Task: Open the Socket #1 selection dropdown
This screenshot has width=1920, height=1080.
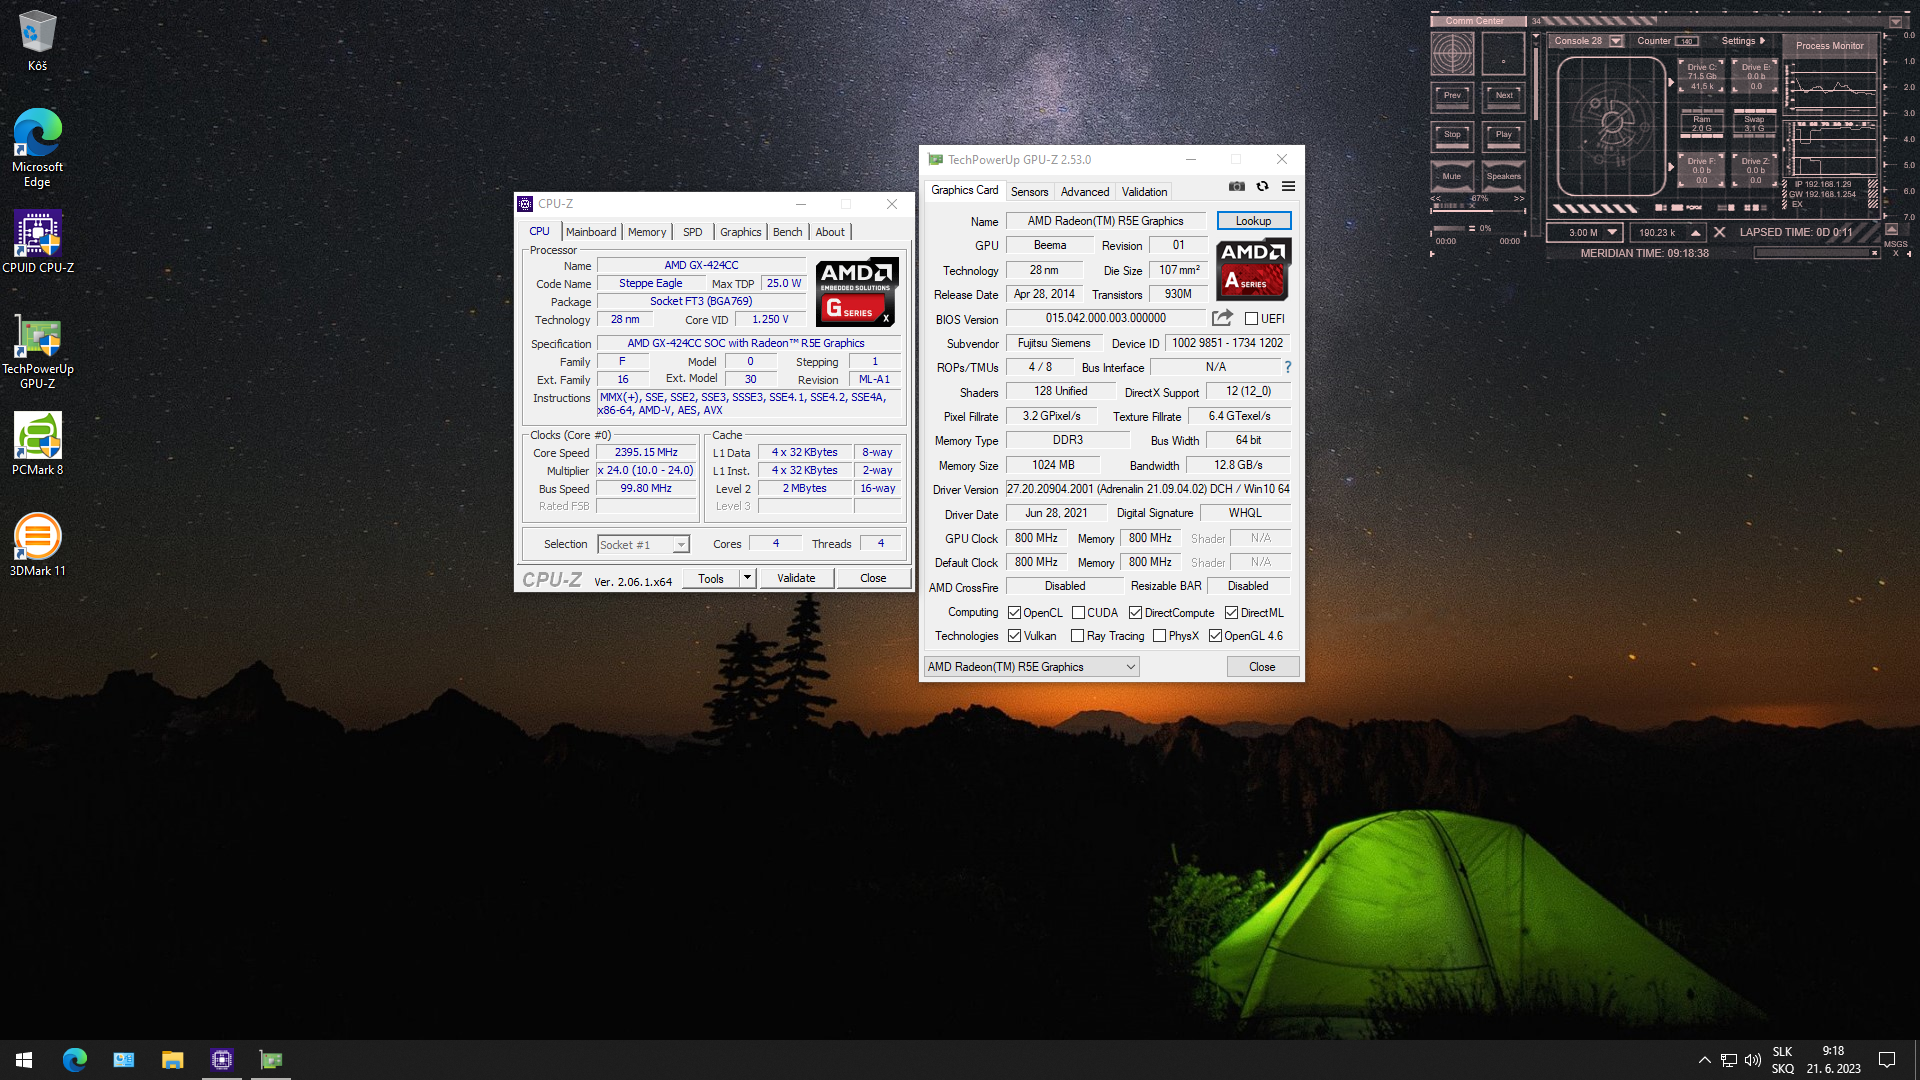Action: [x=643, y=545]
